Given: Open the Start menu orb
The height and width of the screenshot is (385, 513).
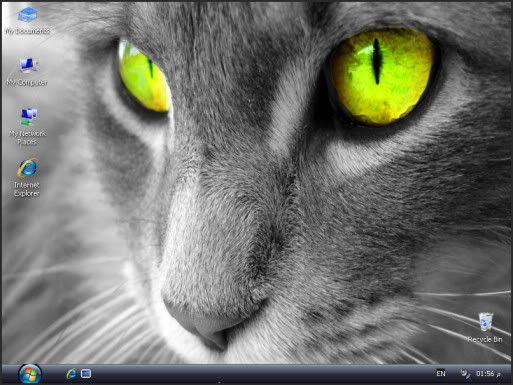Looking at the screenshot, I should [x=30, y=374].
